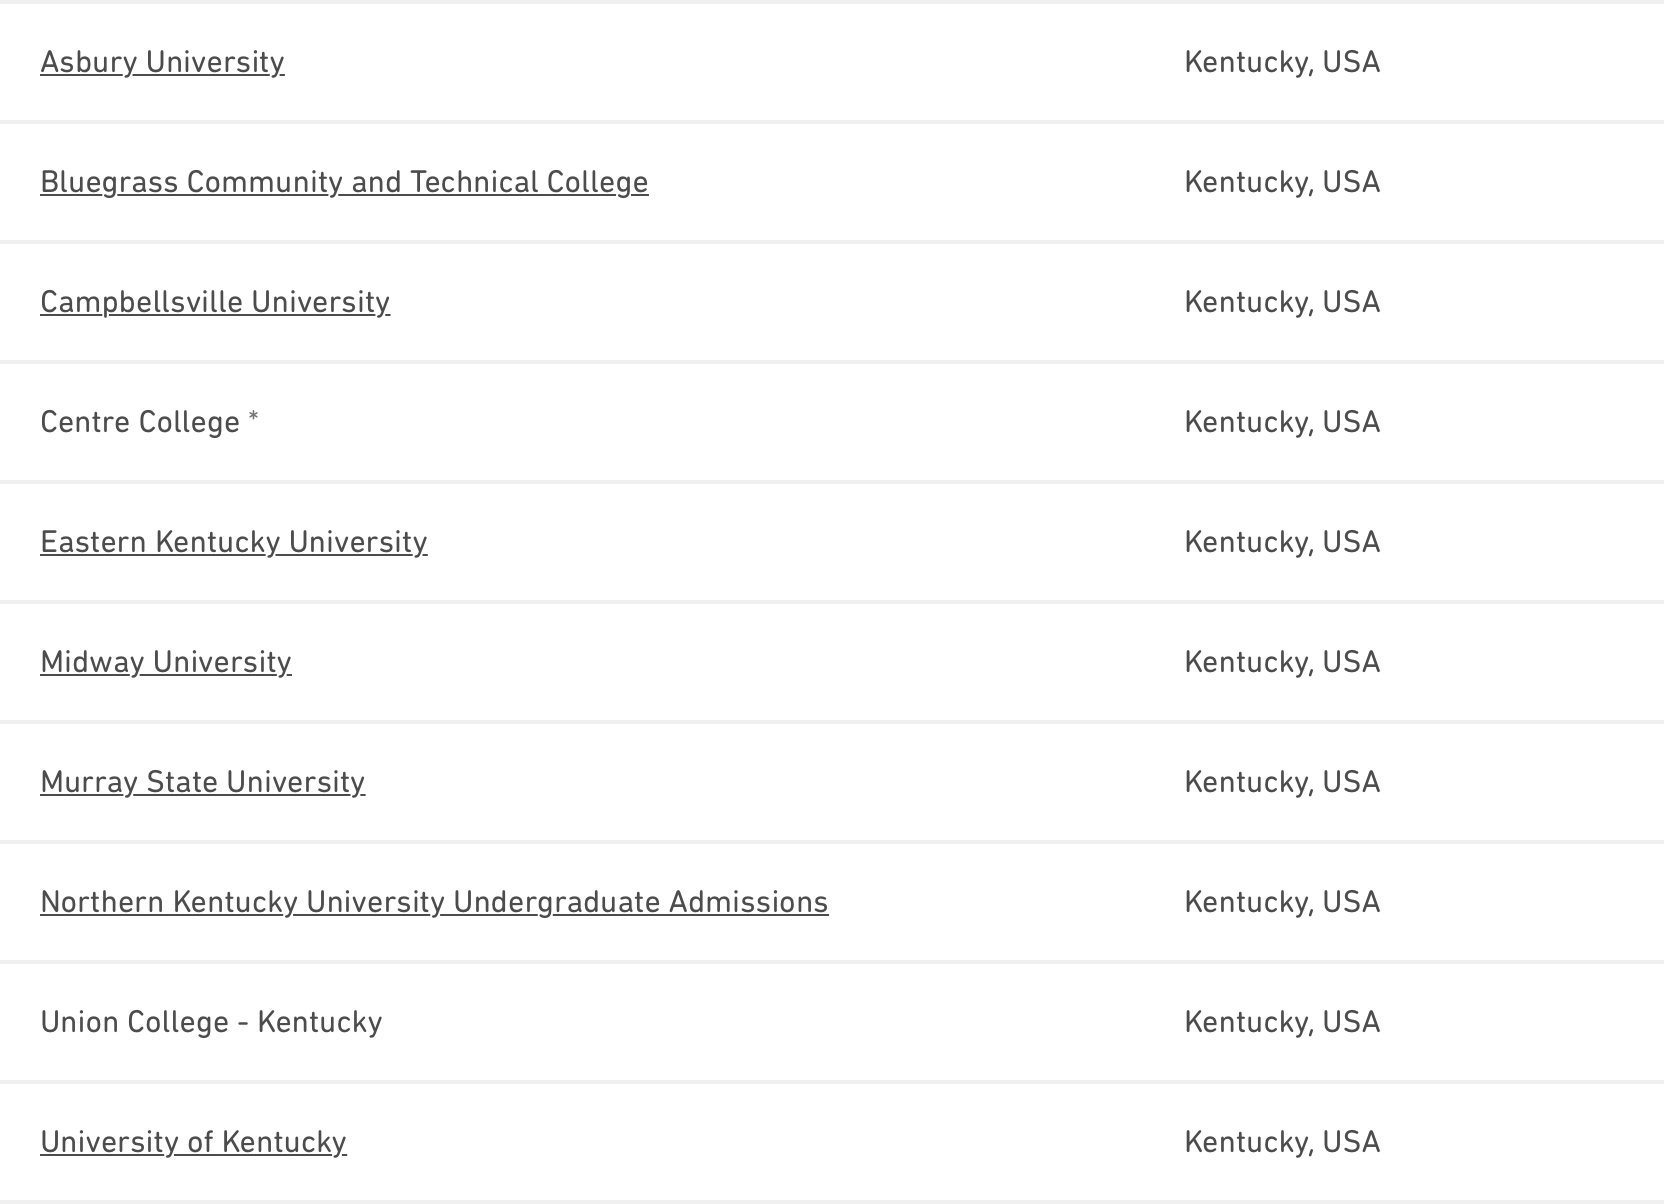The image size is (1668, 1204).
Task: Select the location beside University of Kentucky
Action: pos(1282,1142)
